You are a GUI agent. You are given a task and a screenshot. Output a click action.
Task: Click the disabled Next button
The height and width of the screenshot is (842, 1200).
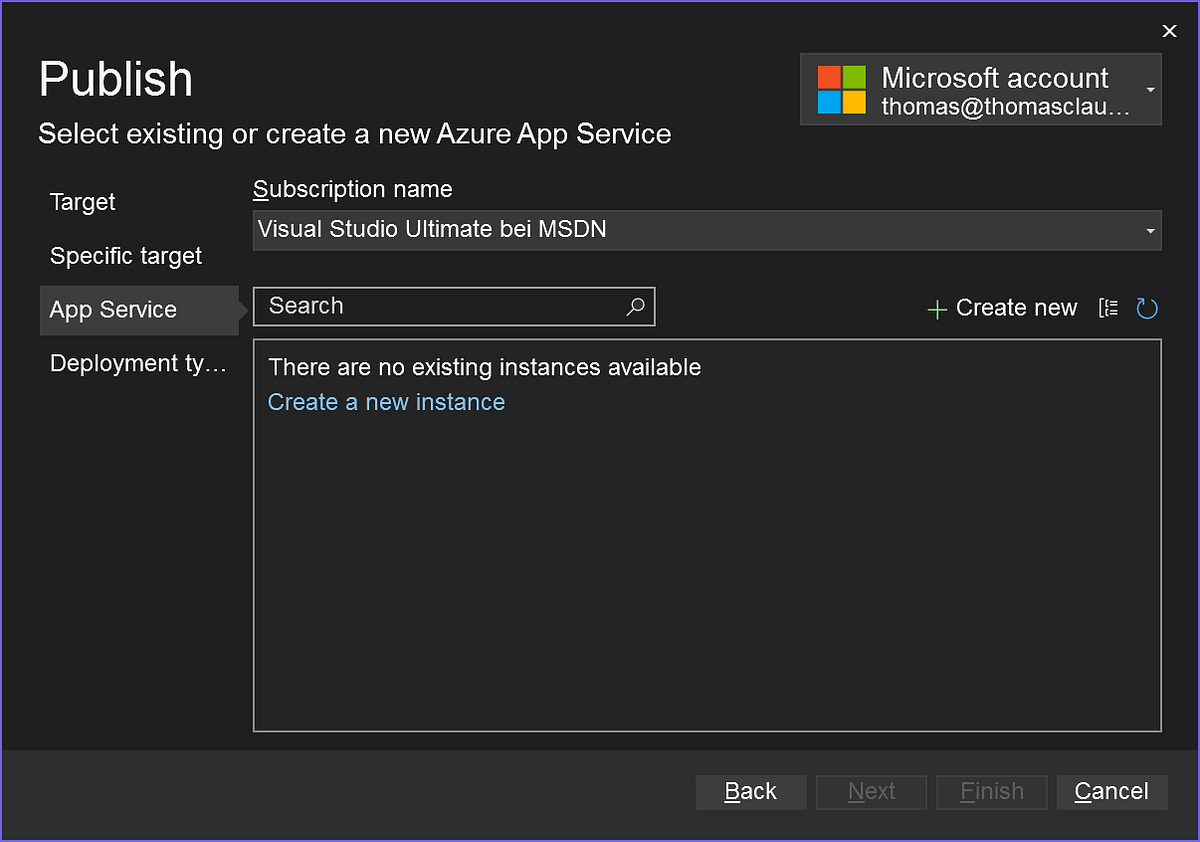(x=871, y=792)
